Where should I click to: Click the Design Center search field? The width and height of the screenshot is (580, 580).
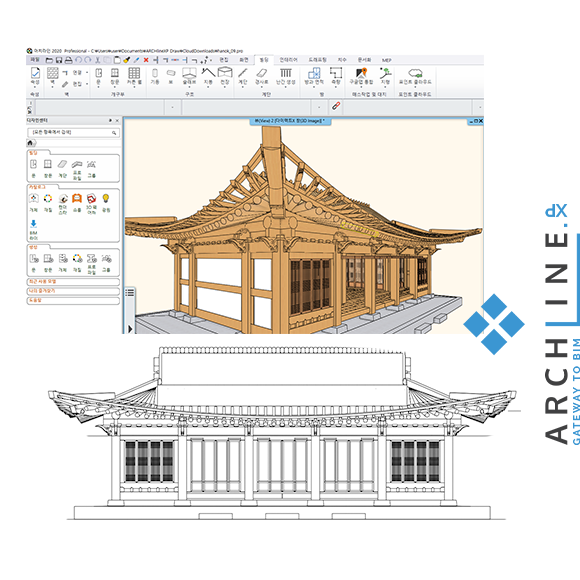coord(73,132)
